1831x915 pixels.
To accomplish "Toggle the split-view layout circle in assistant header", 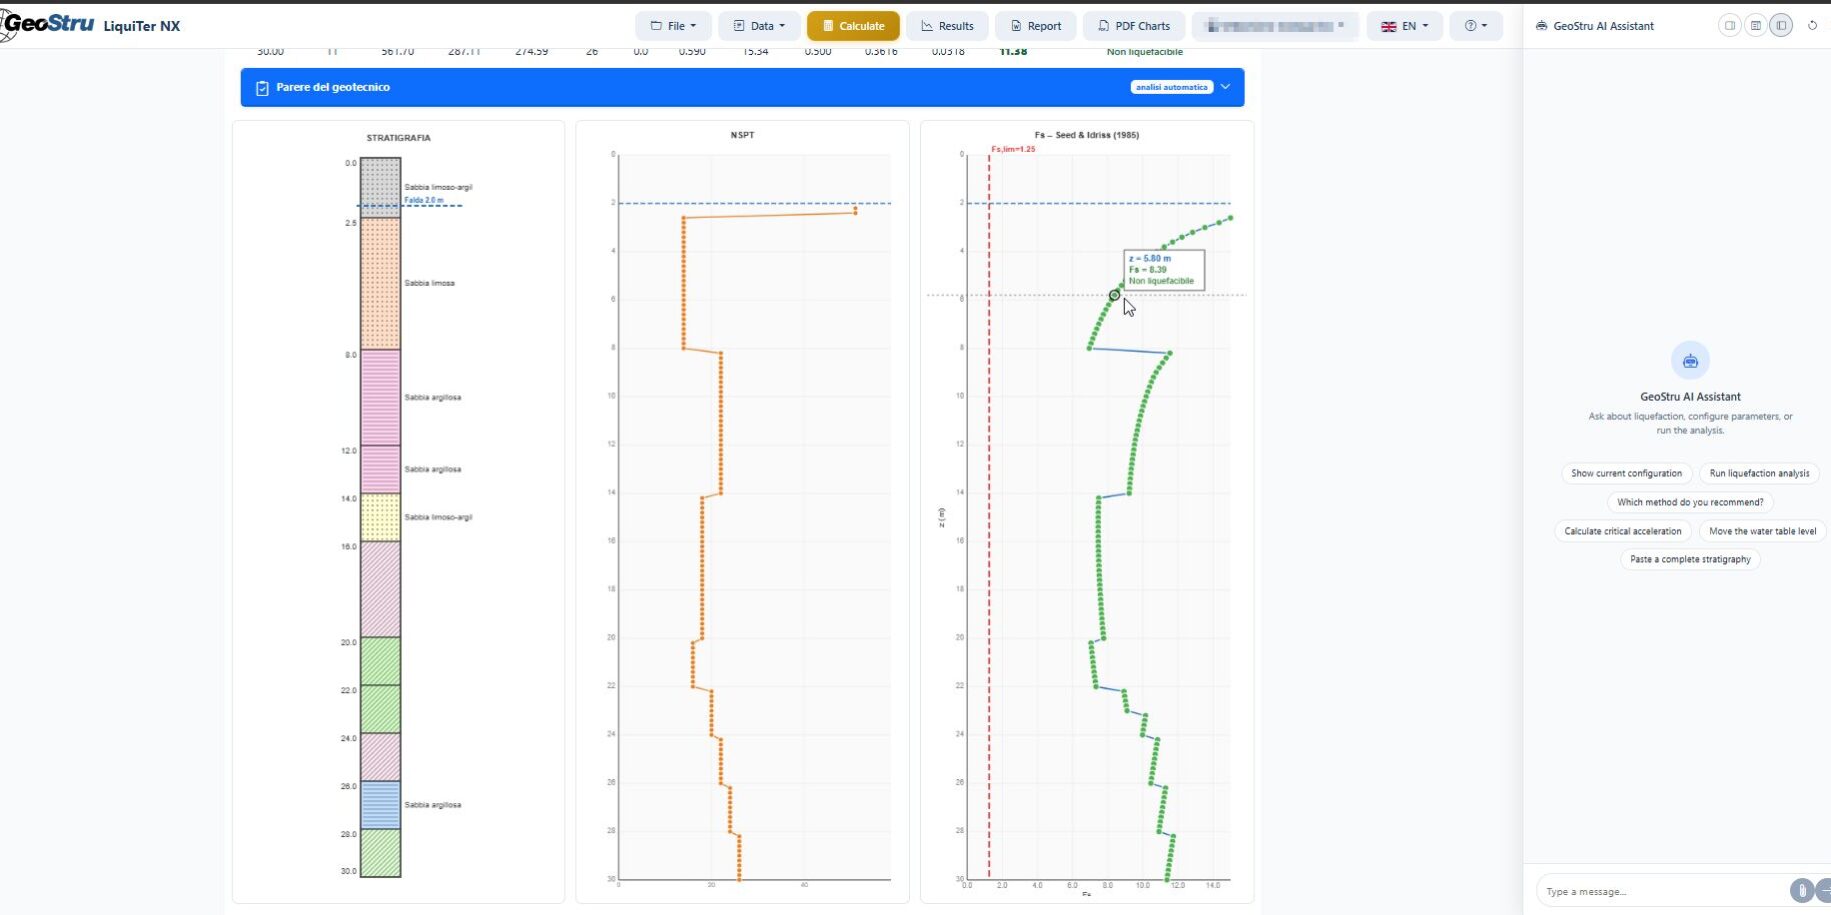I will [x=1781, y=25].
